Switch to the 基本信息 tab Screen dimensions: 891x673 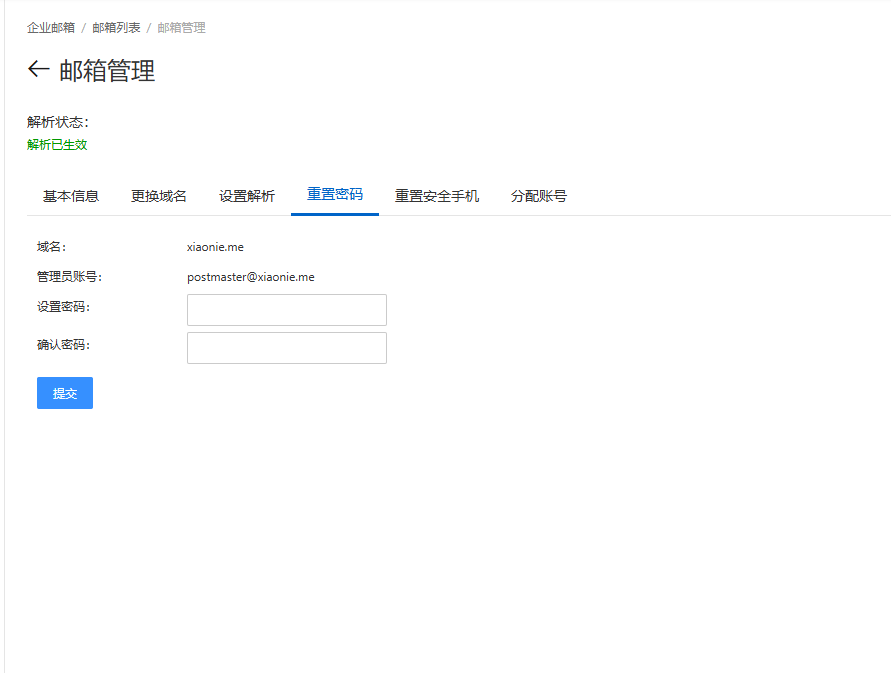pos(70,196)
